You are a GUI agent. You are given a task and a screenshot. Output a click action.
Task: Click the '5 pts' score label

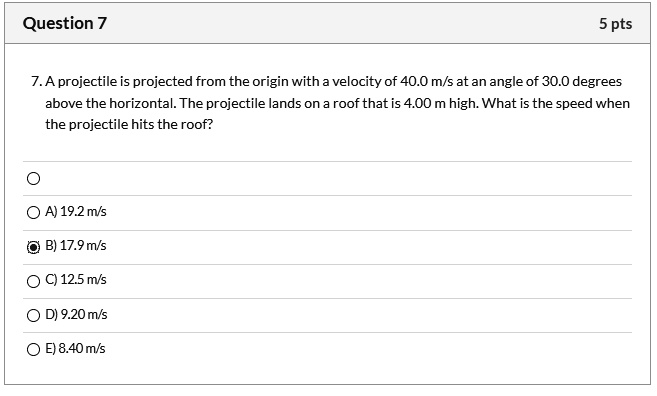tap(615, 24)
